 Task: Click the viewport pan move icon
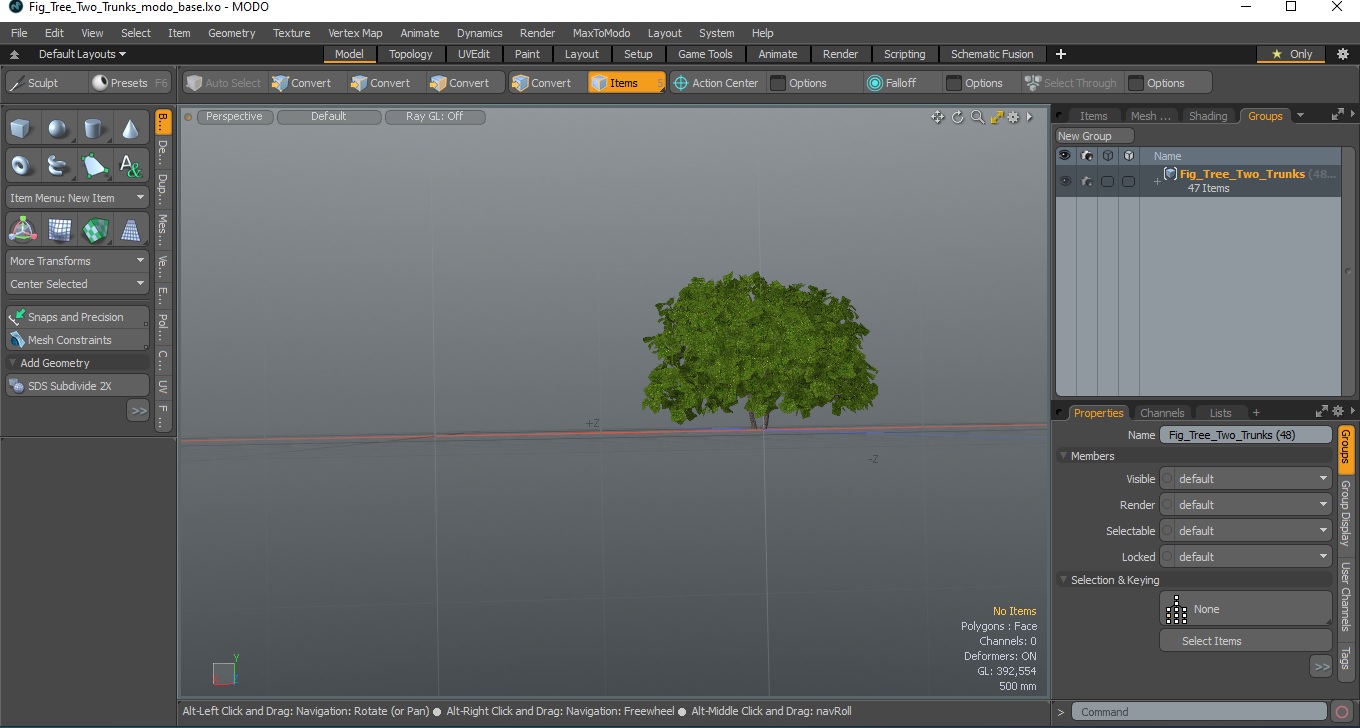(937, 117)
